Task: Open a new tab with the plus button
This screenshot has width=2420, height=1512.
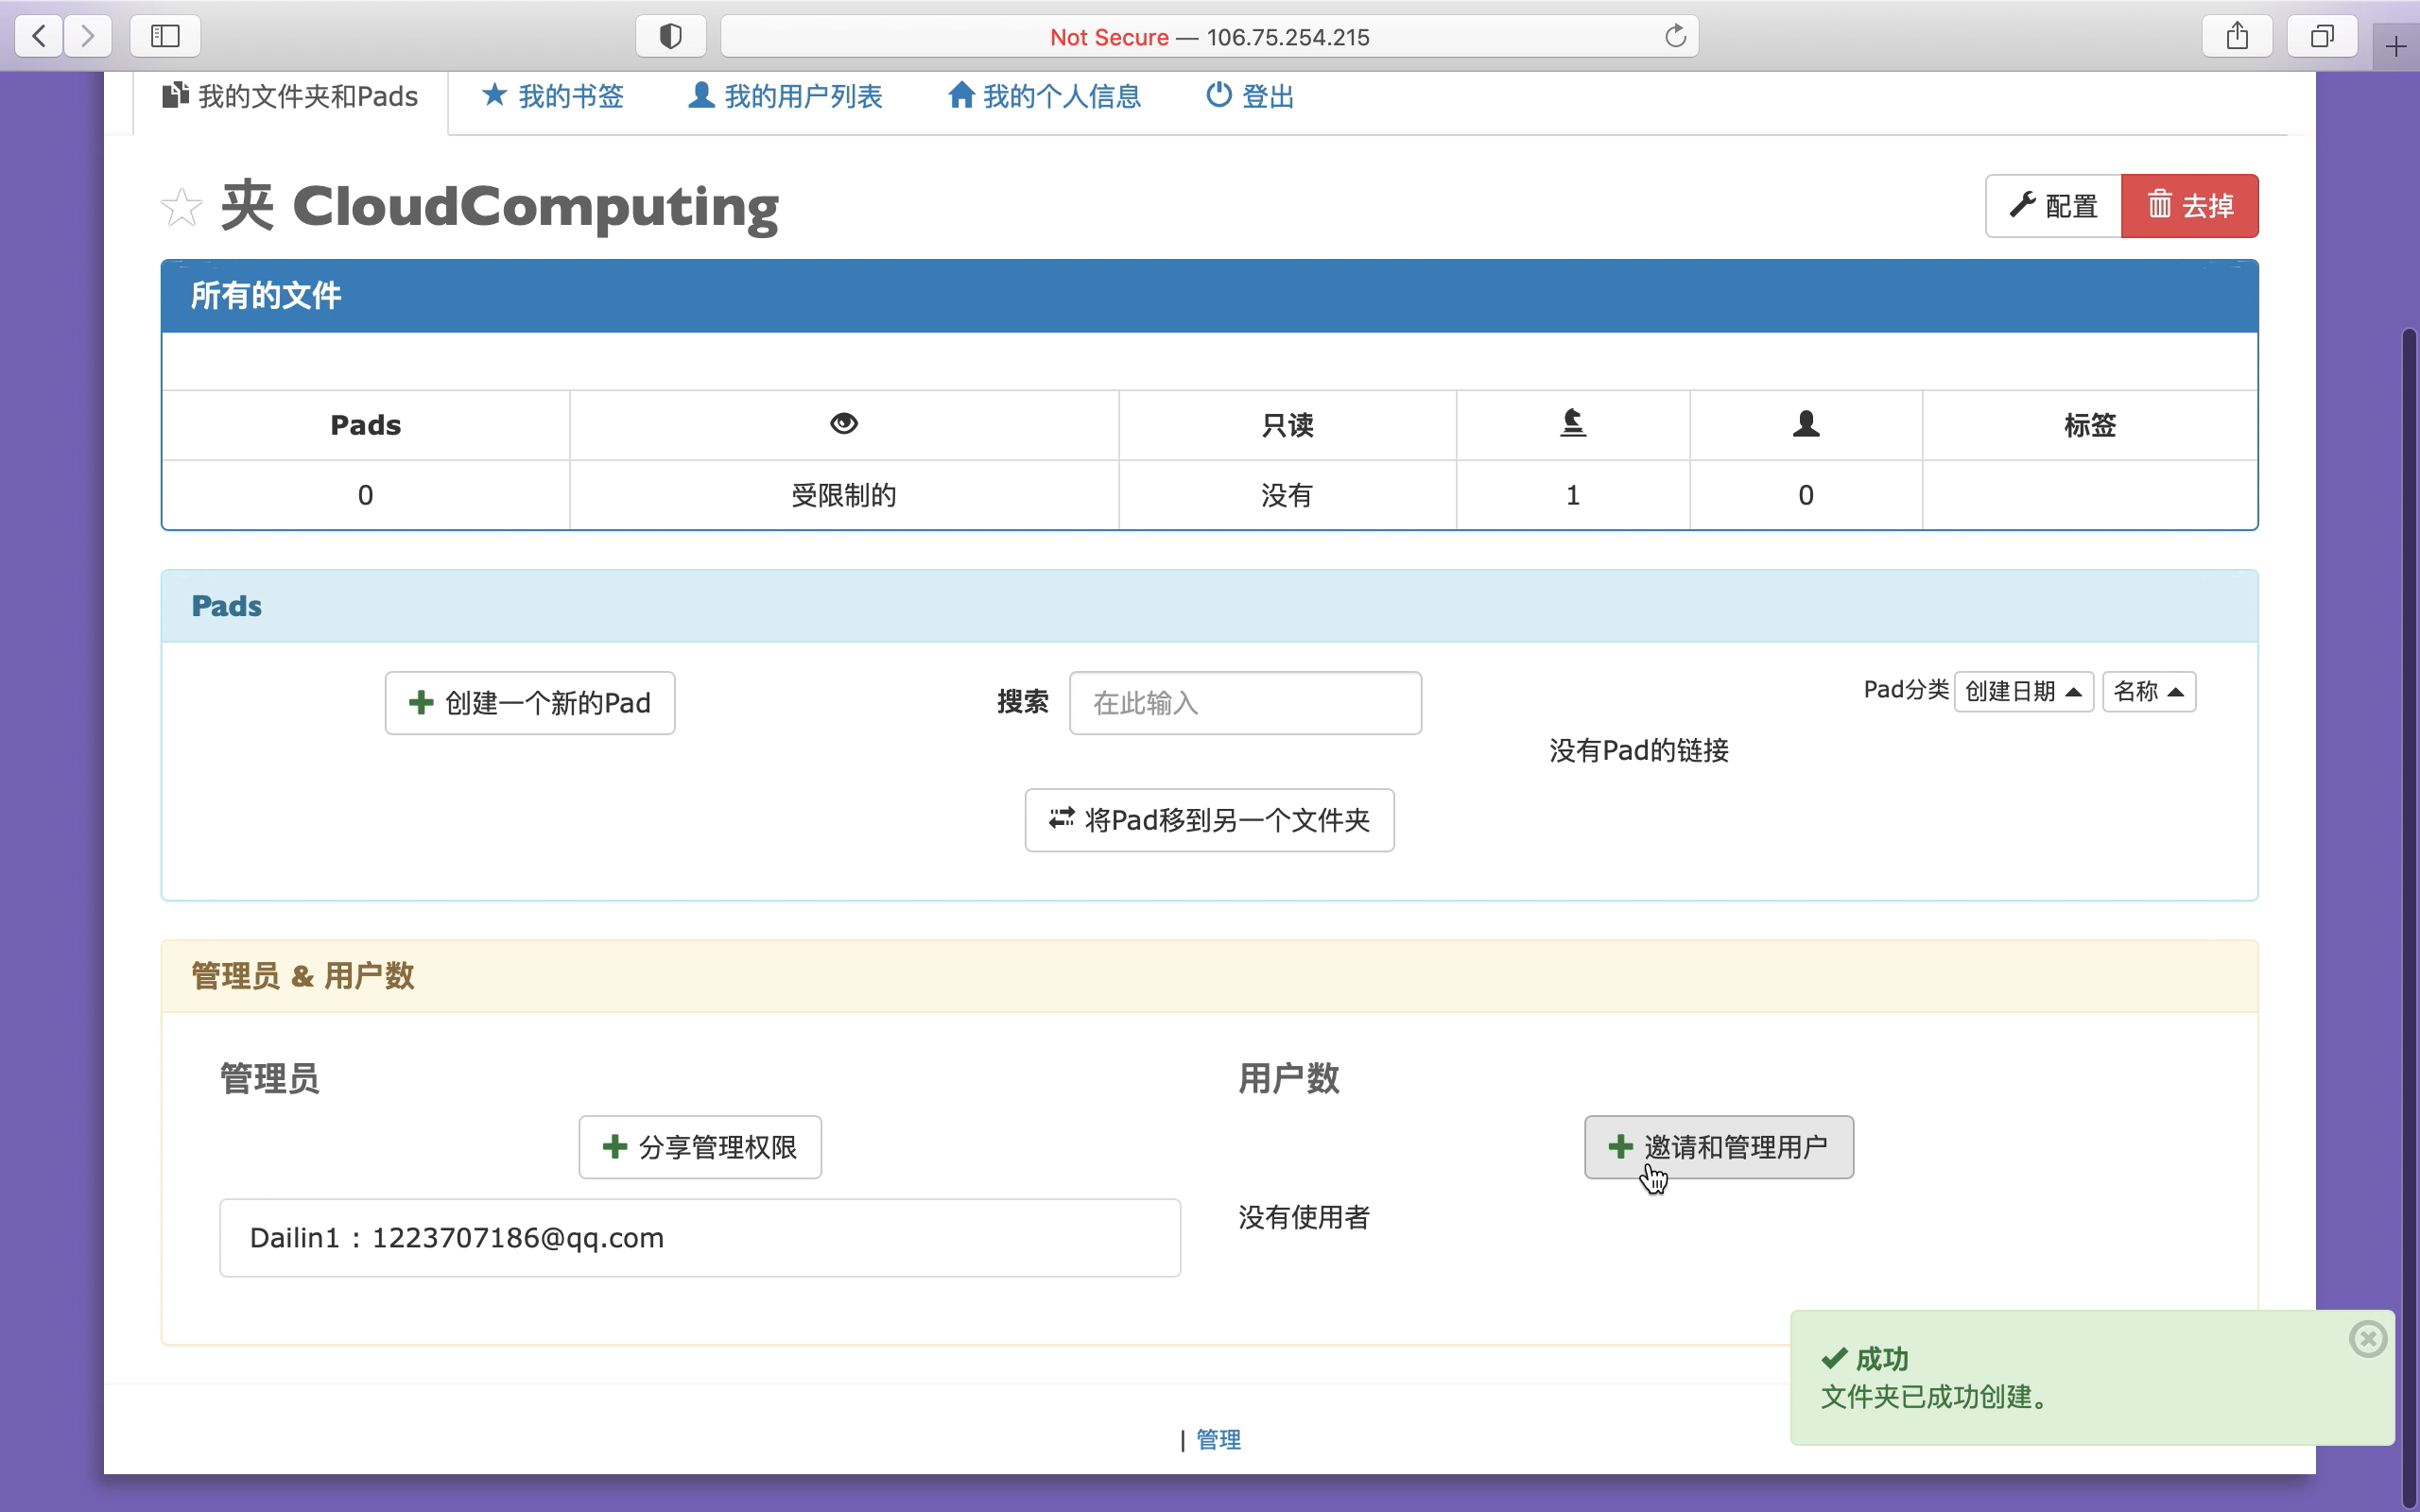Action: (2395, 46)
